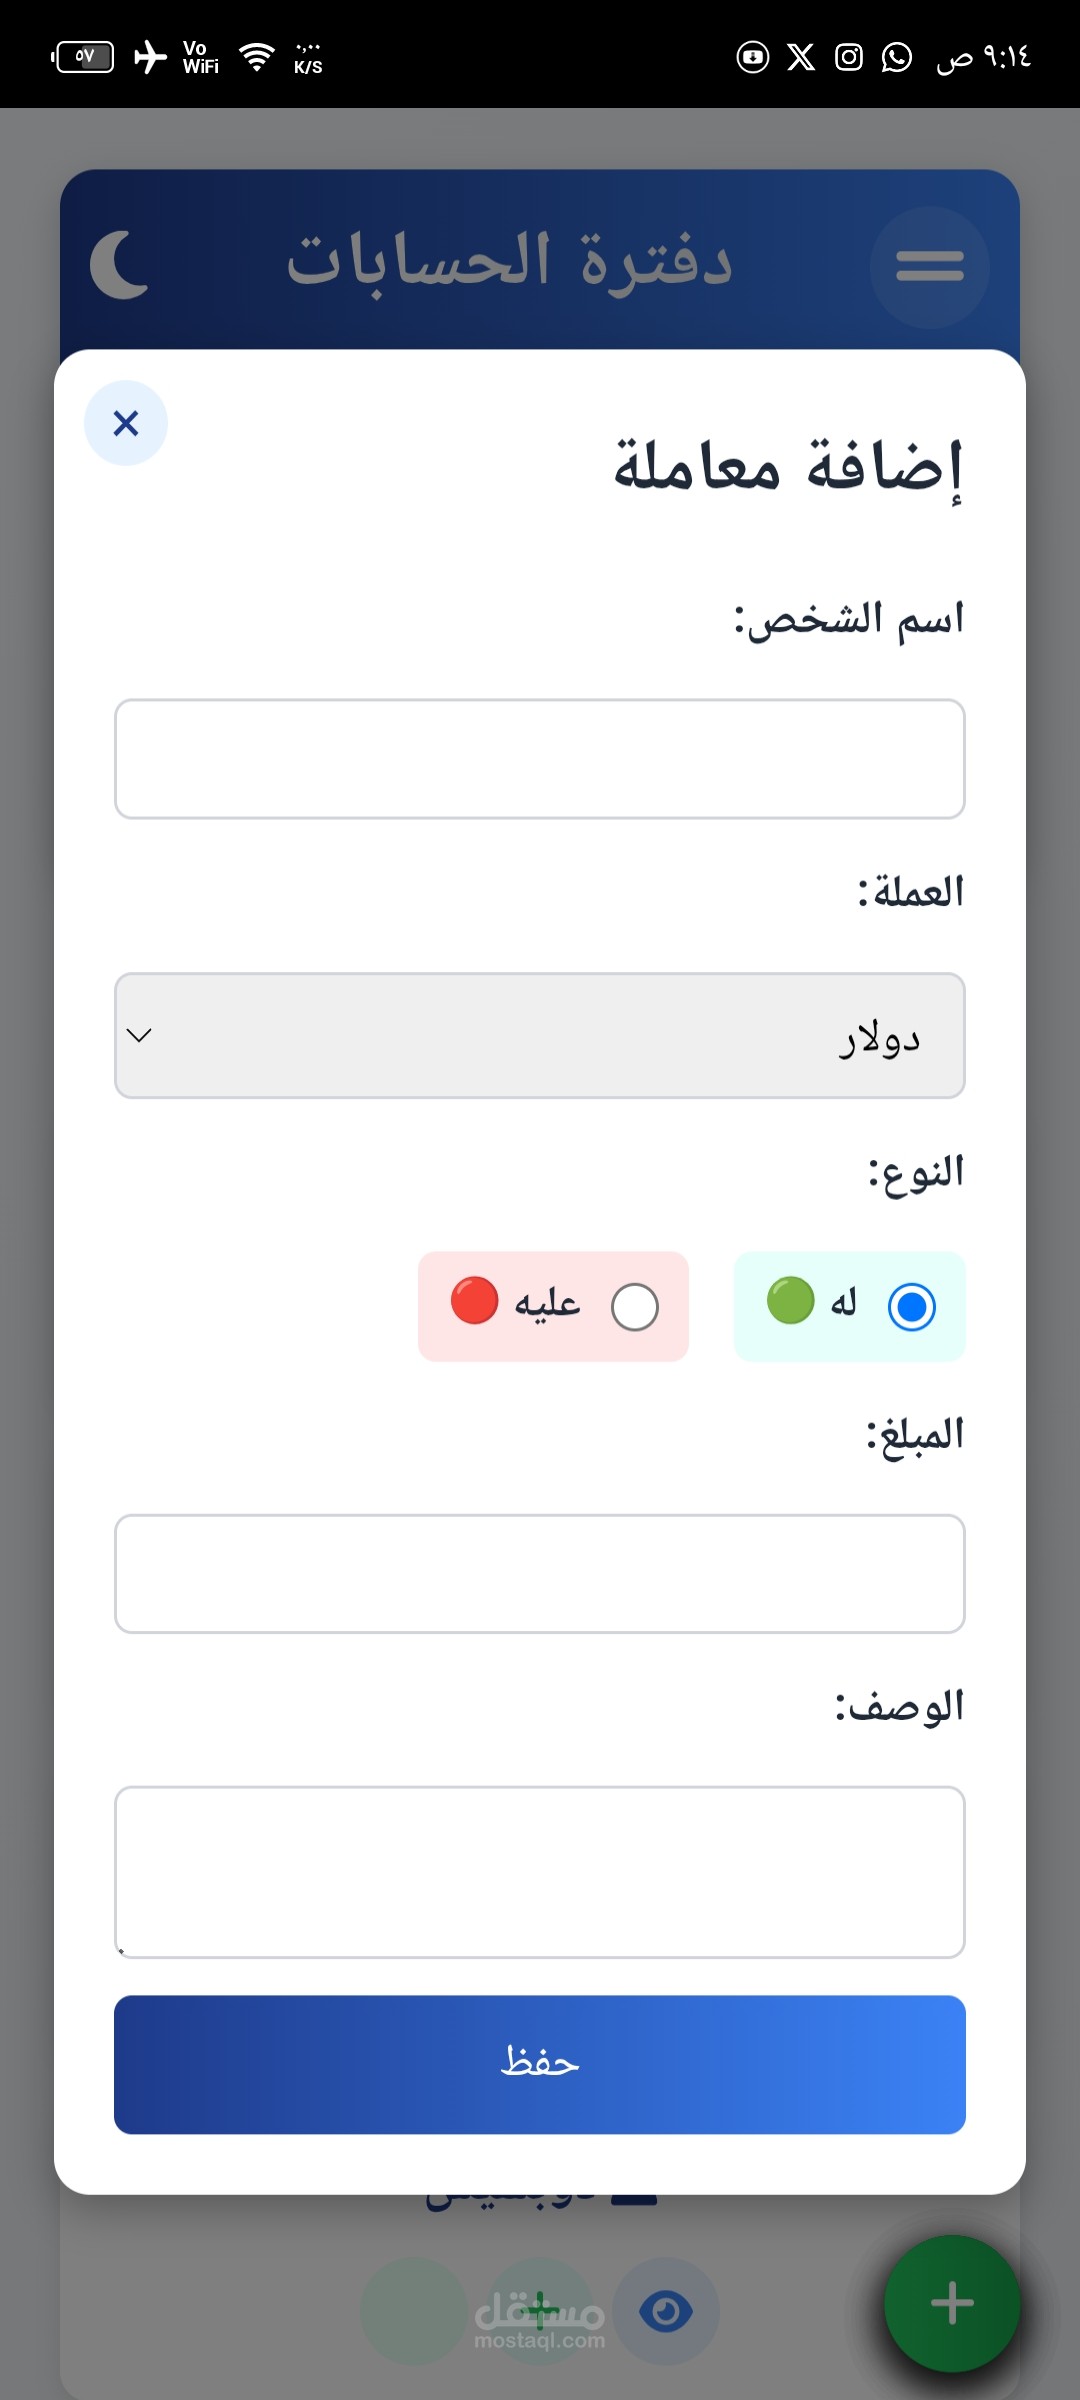The height and width of the screenshot is (2400, 1080).
Task: Open the currency dropdown showing دولار
Action: (x=540, y=1035)
